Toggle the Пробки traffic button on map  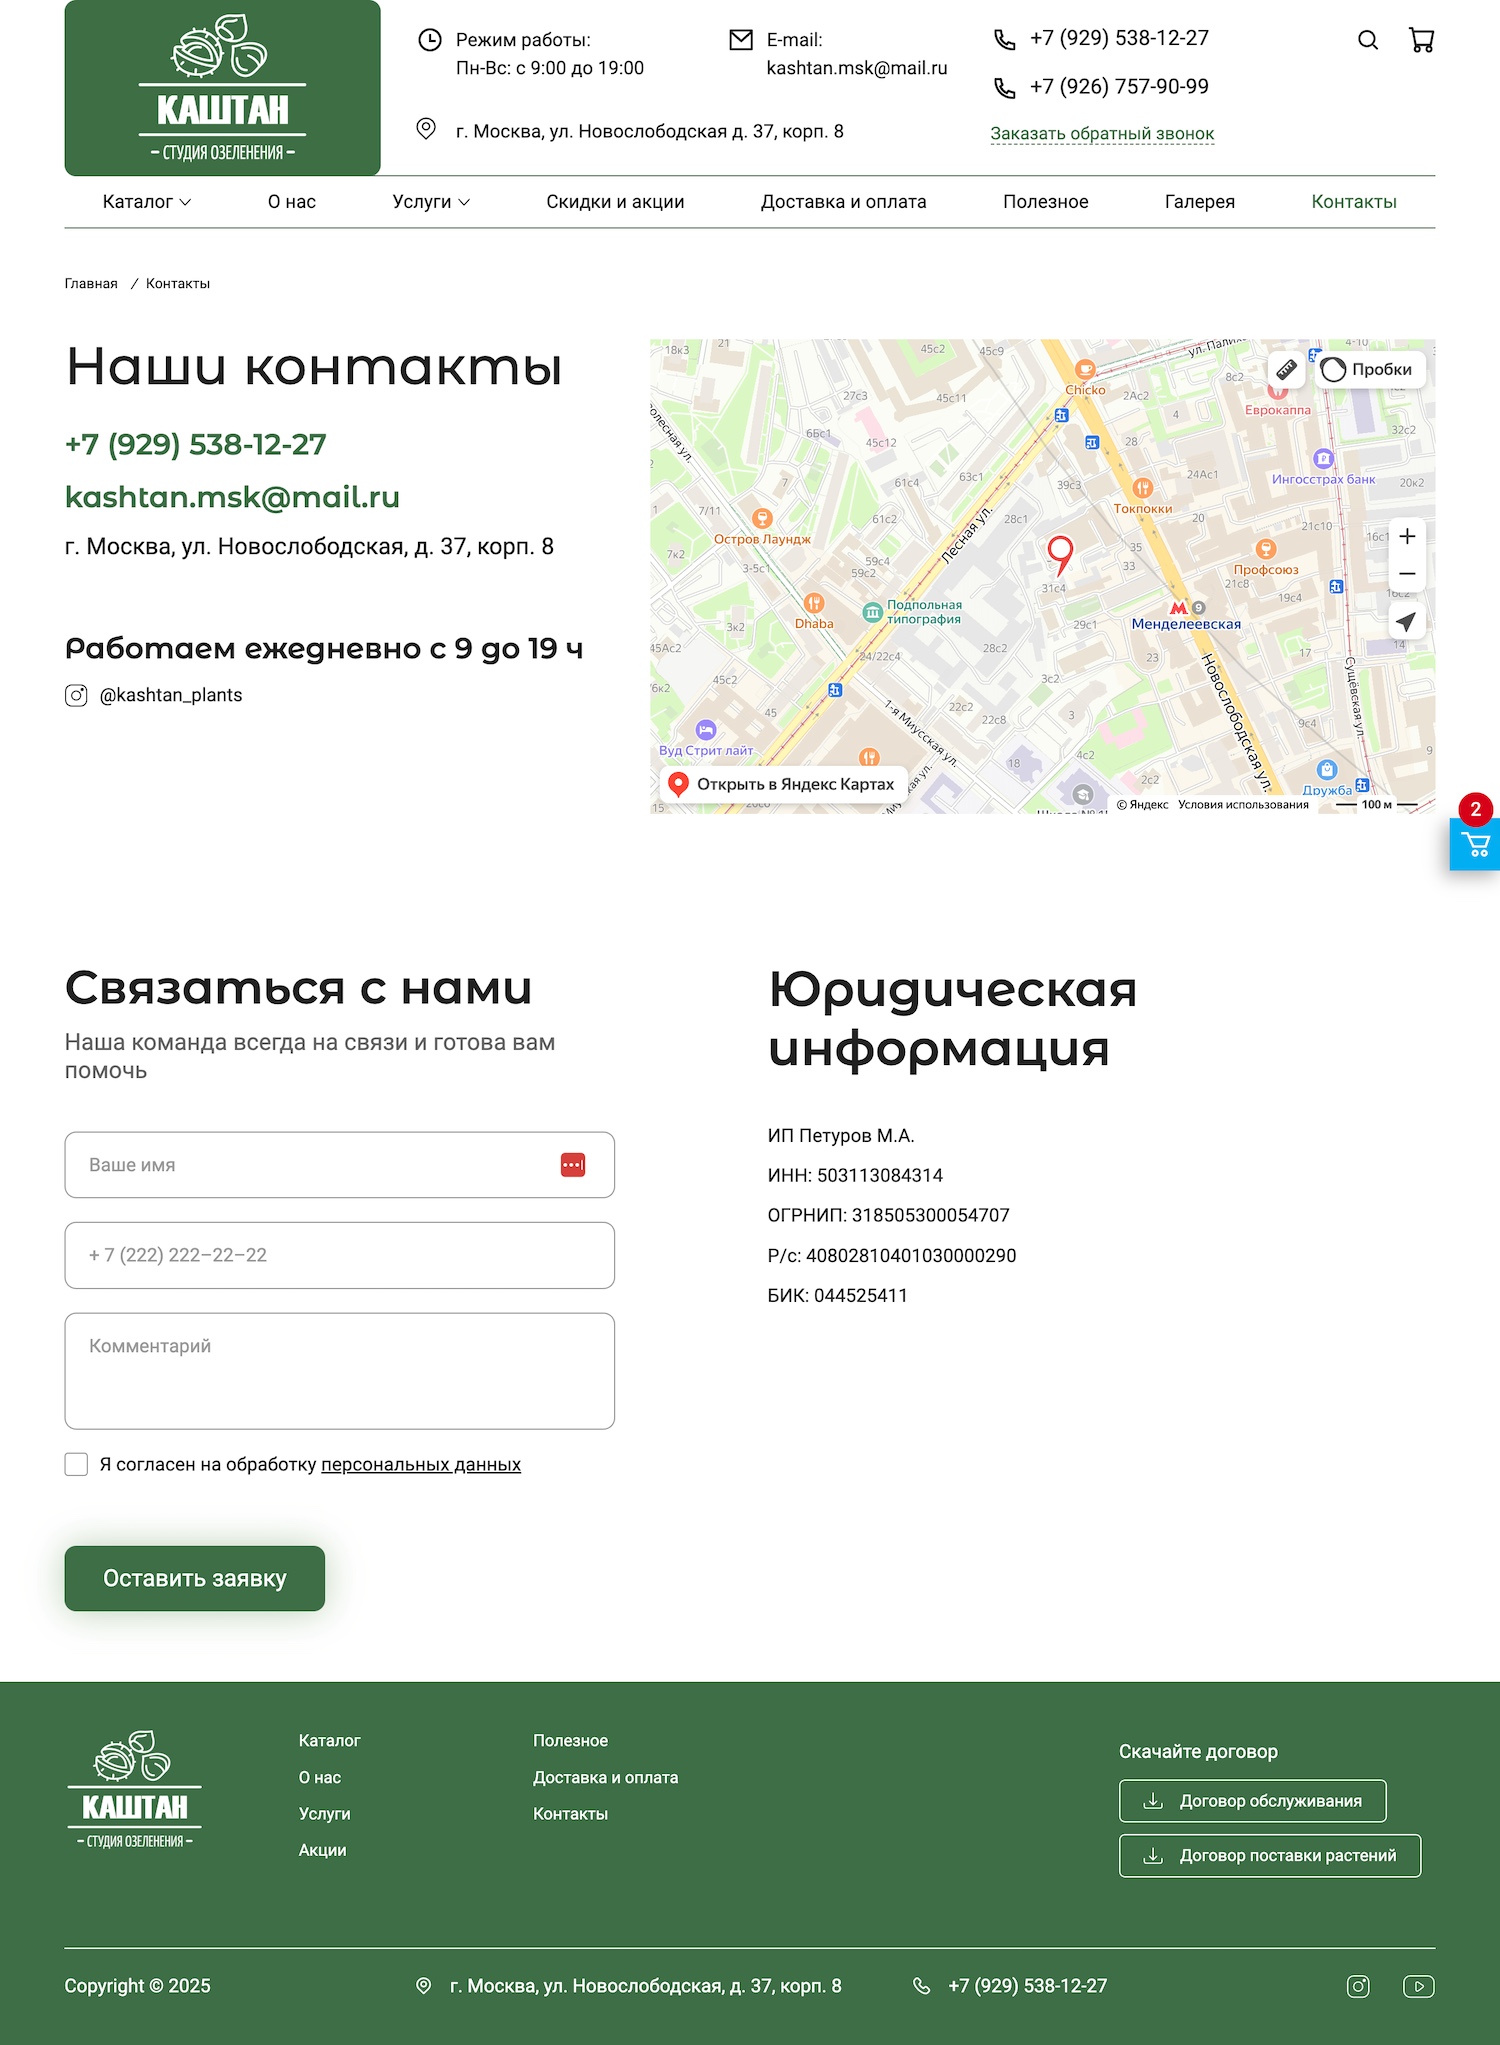[x=1369, y=369]
